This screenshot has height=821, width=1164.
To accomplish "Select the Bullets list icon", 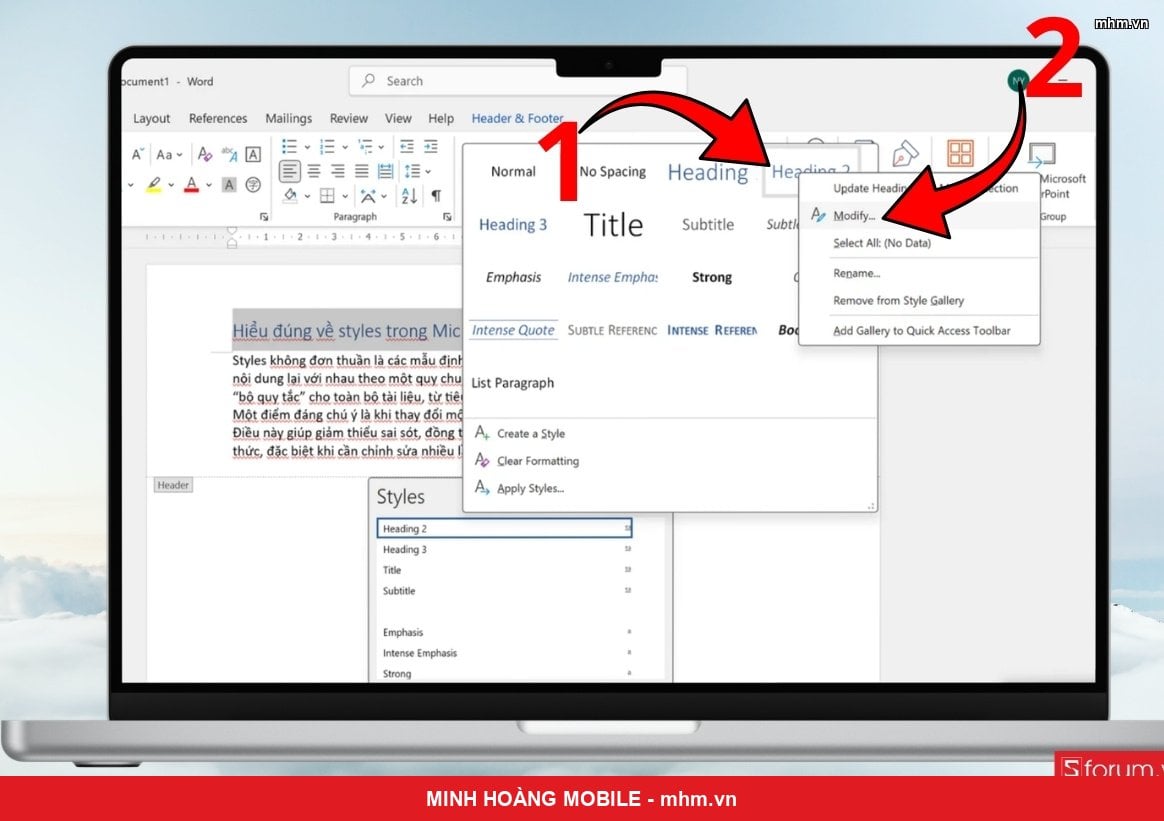I will 290,146.
